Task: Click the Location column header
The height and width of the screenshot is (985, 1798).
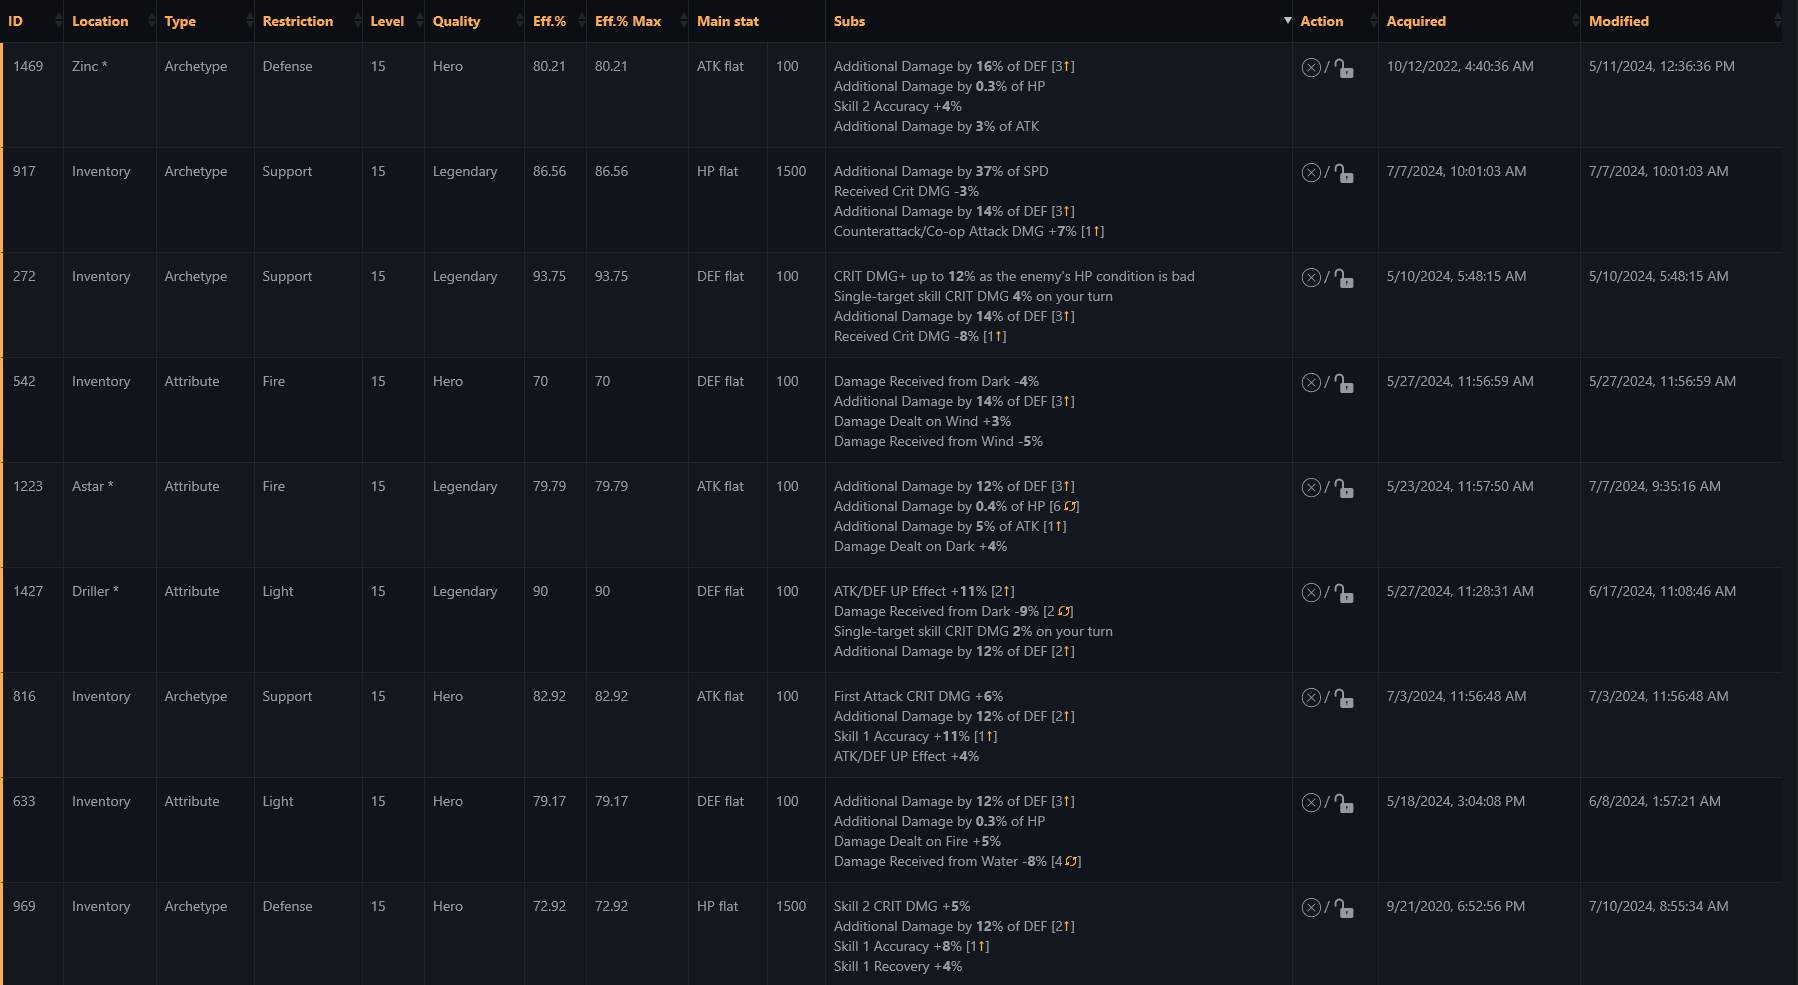Action: pyautogui.click(x=100, y=21)
